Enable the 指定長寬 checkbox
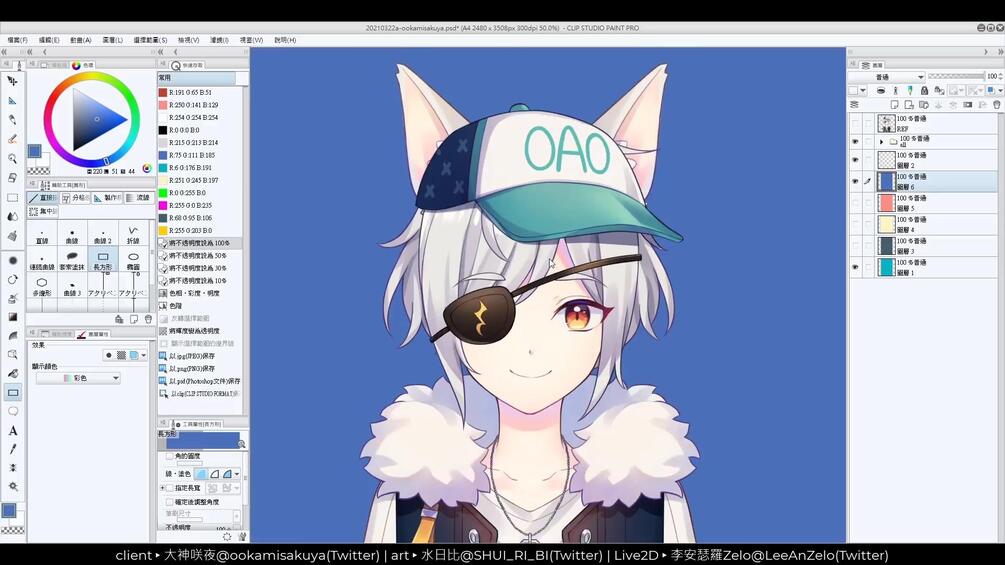 [x=170, y=488]
